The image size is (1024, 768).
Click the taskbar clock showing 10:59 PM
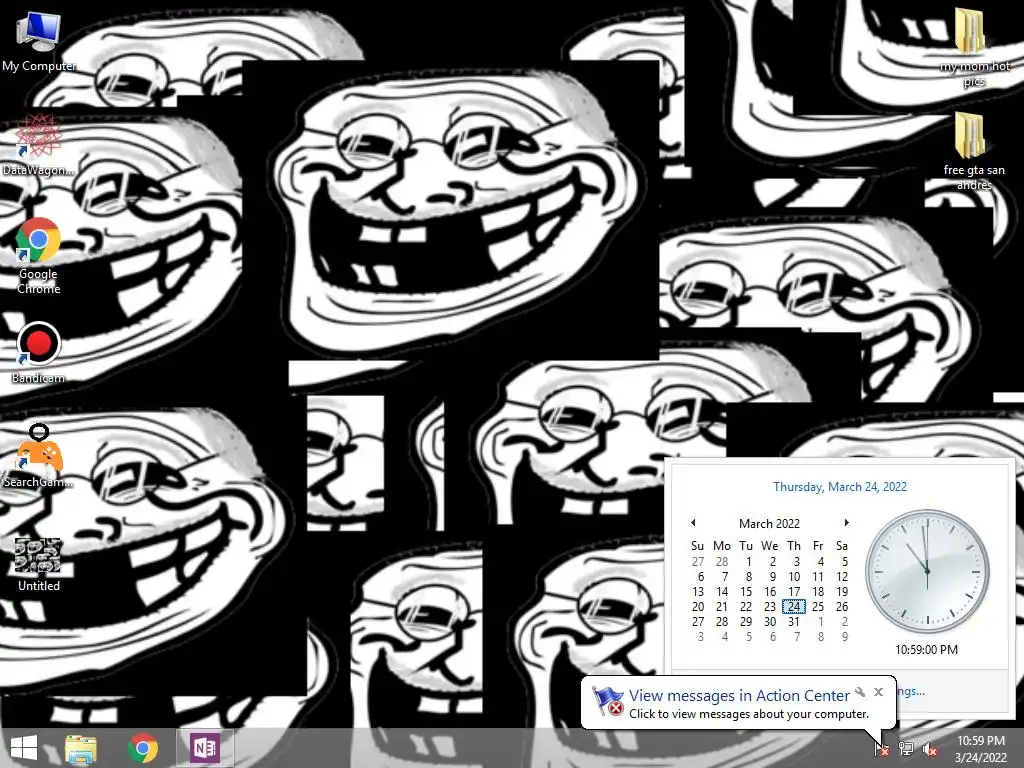tap(981, 748)
